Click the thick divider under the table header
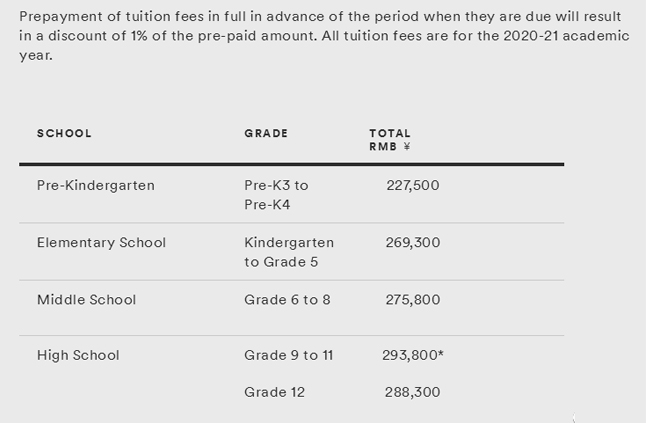This screenshot has height=423, width=646. pos(291,163)
